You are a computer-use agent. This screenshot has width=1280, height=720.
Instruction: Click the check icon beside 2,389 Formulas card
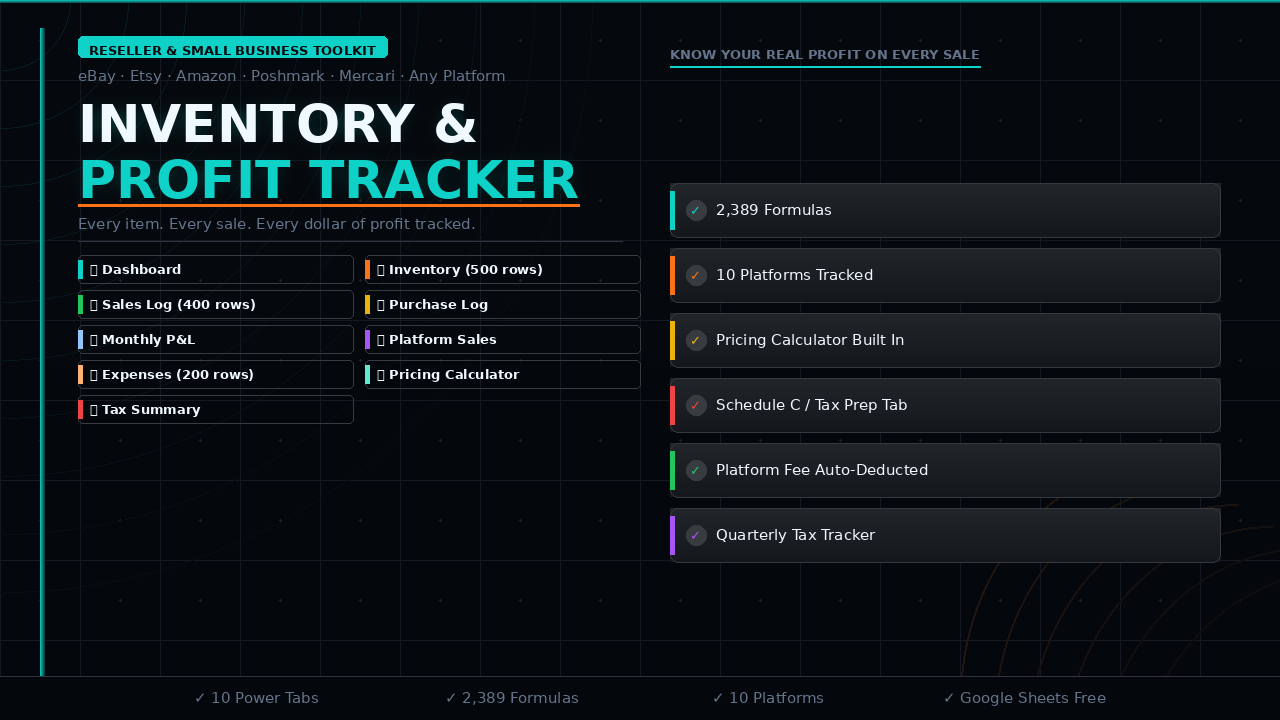pyautogui.click(x=696, y=210)
